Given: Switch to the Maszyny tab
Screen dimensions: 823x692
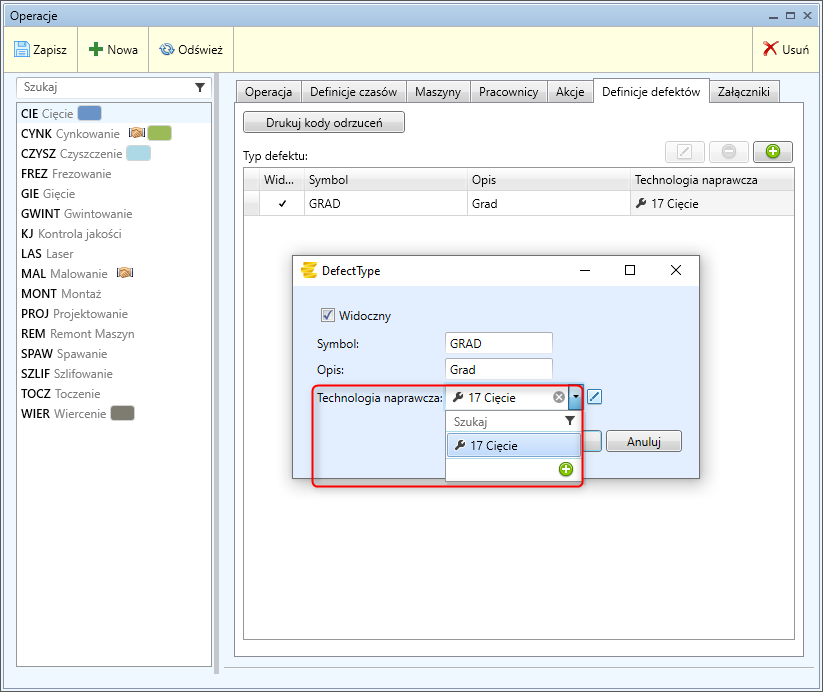Looking at the screenshot, I should [438, 91].
